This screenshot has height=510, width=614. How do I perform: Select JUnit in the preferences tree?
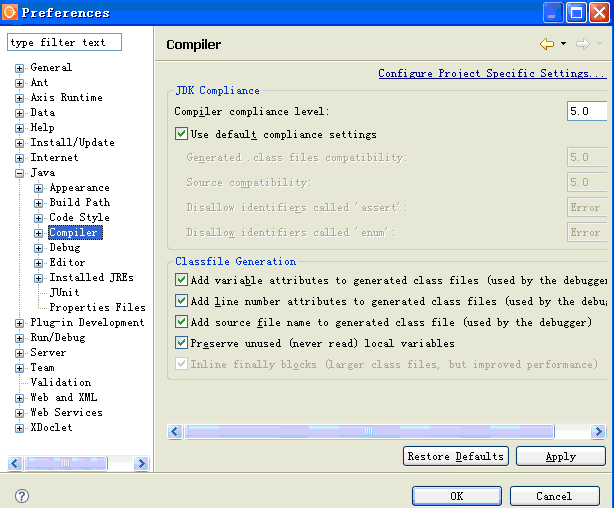pyautogui.click(x=65, y=292)
